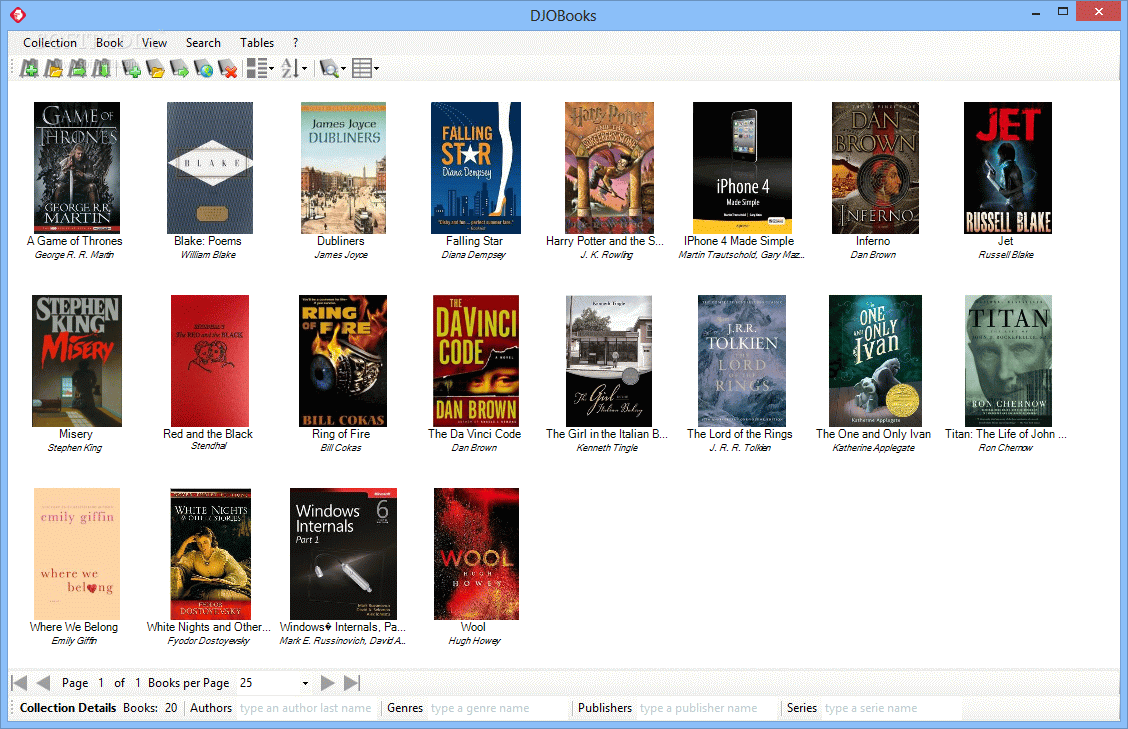Select the Windows Internals book cover
Viewport: 1128px width, 729px height.
pos(343,553)
